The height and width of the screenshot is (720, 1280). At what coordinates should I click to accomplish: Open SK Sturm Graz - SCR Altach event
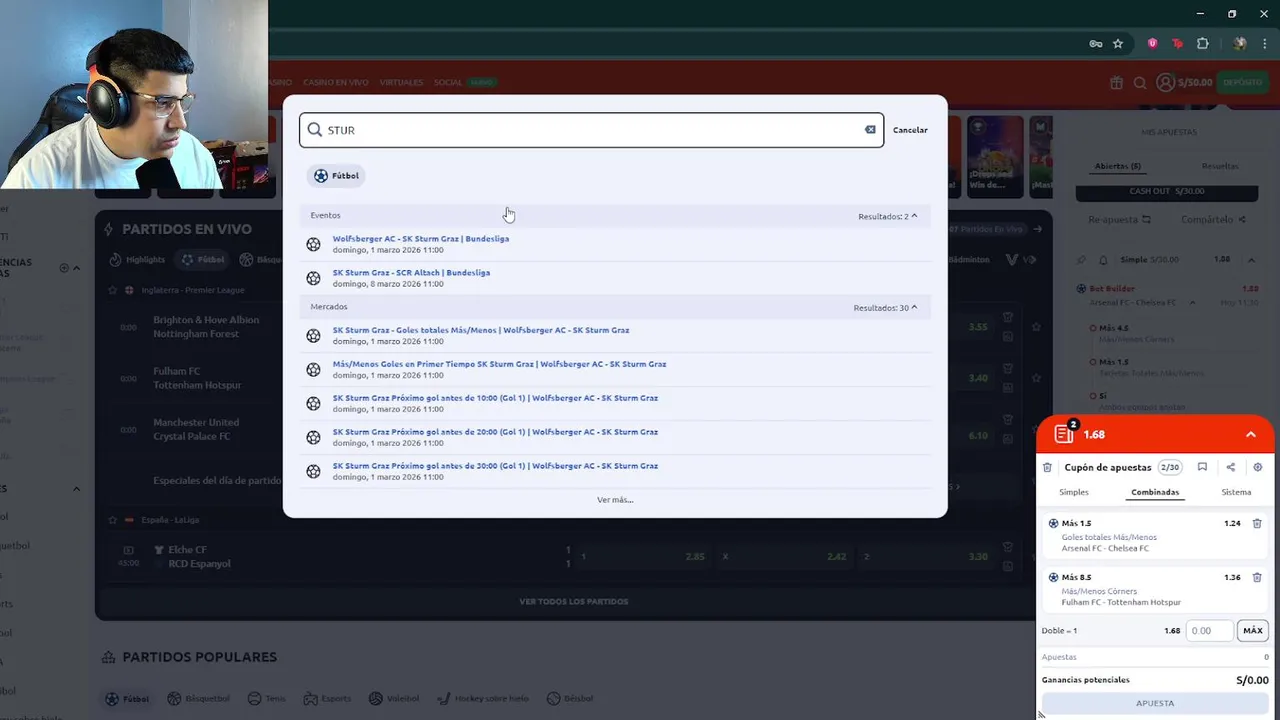pos(411,272)
